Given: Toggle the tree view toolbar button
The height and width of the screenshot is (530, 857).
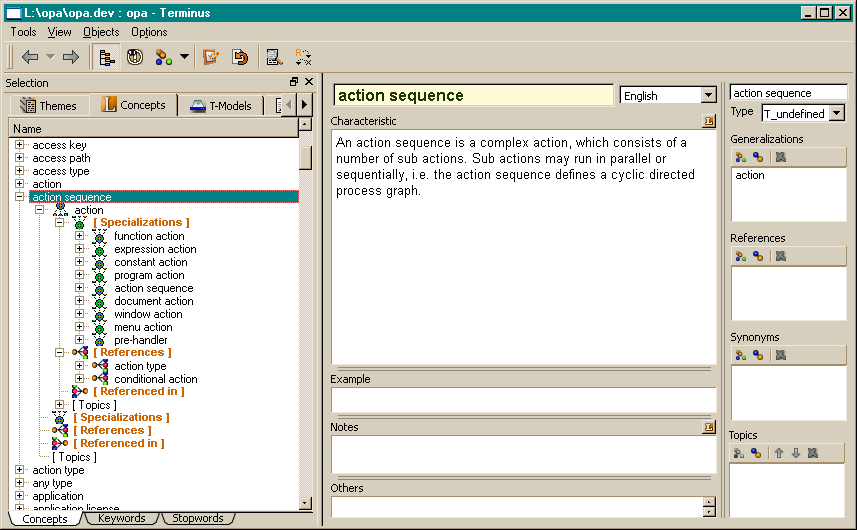Looking at the screenshot, I should pyautogui.click(x=105, y=57).
